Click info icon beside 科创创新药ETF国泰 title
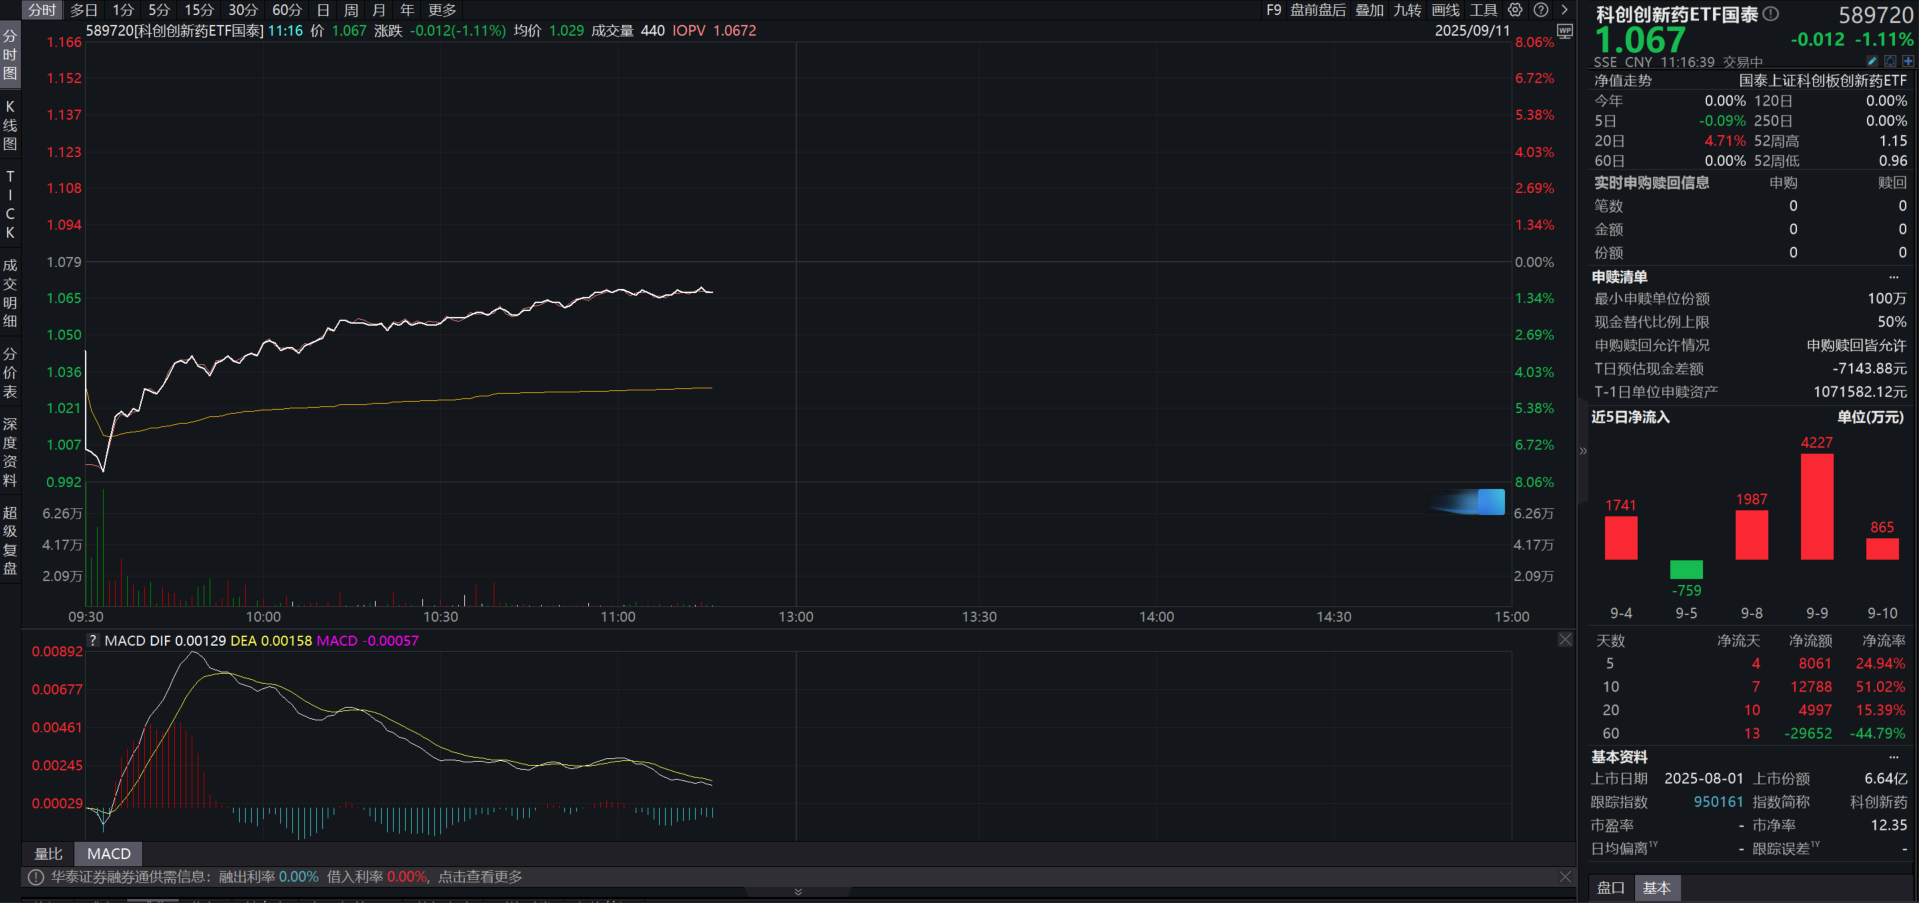 (1771, 14)
